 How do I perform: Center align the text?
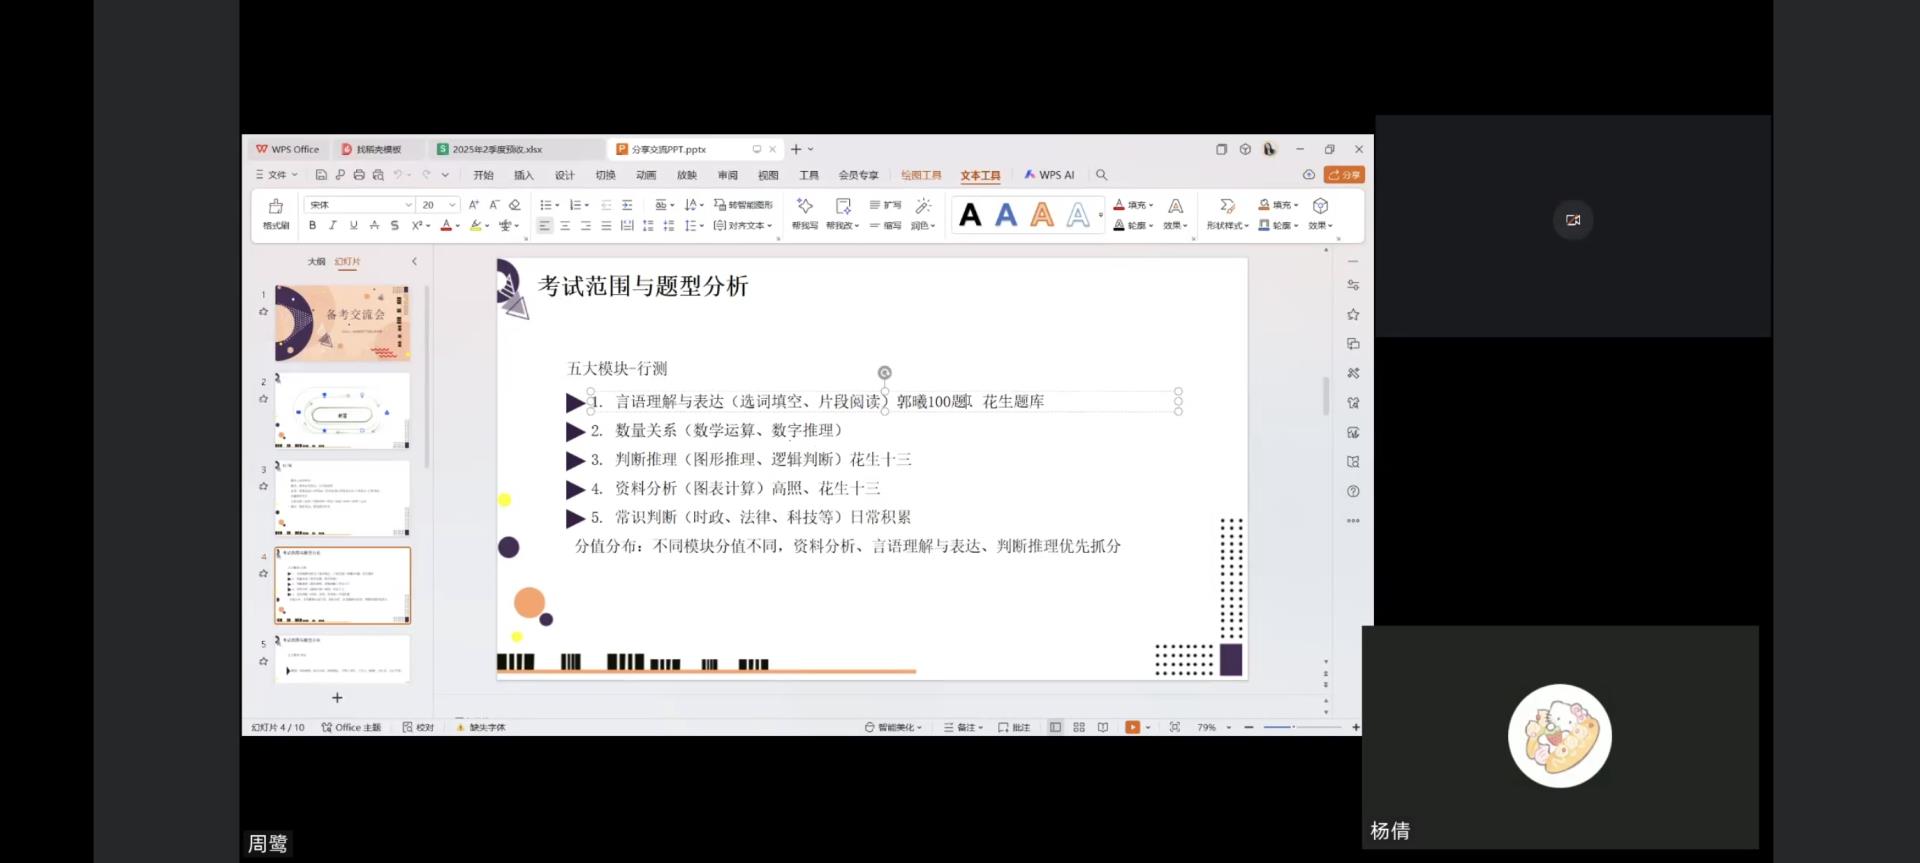tap(565, 226)
